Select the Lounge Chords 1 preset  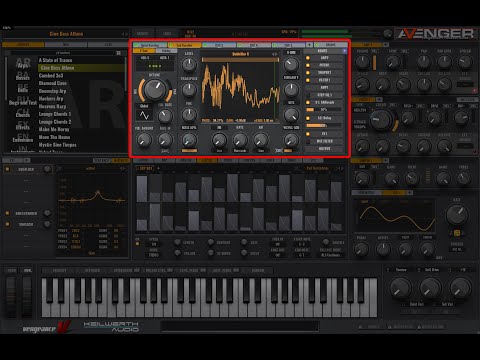(55, 114)
